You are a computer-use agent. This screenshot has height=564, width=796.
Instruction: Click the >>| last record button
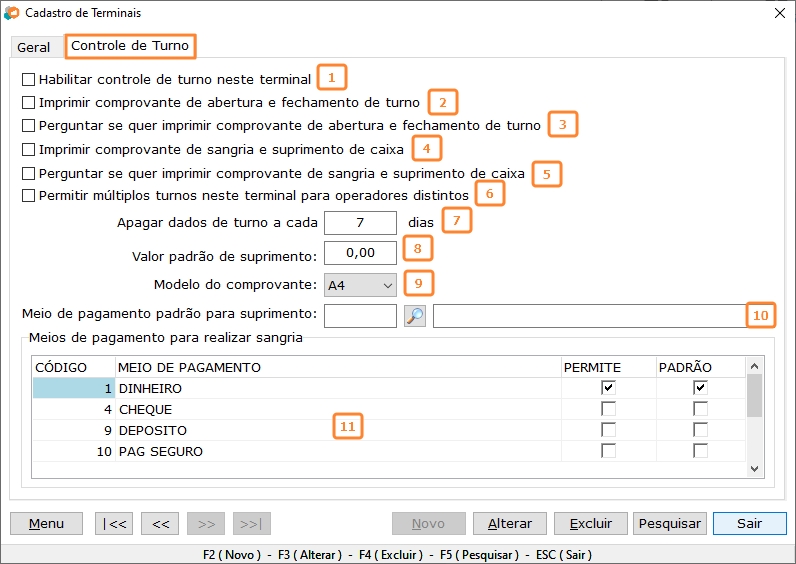pyautogui.click(x=252, y=523)
